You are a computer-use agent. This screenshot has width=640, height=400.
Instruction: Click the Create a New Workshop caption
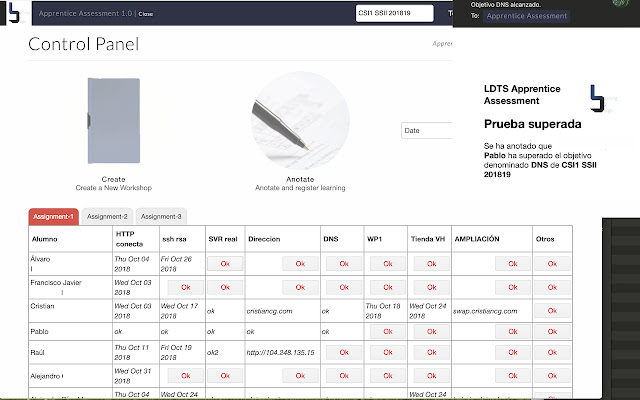(x=113, y=188)
